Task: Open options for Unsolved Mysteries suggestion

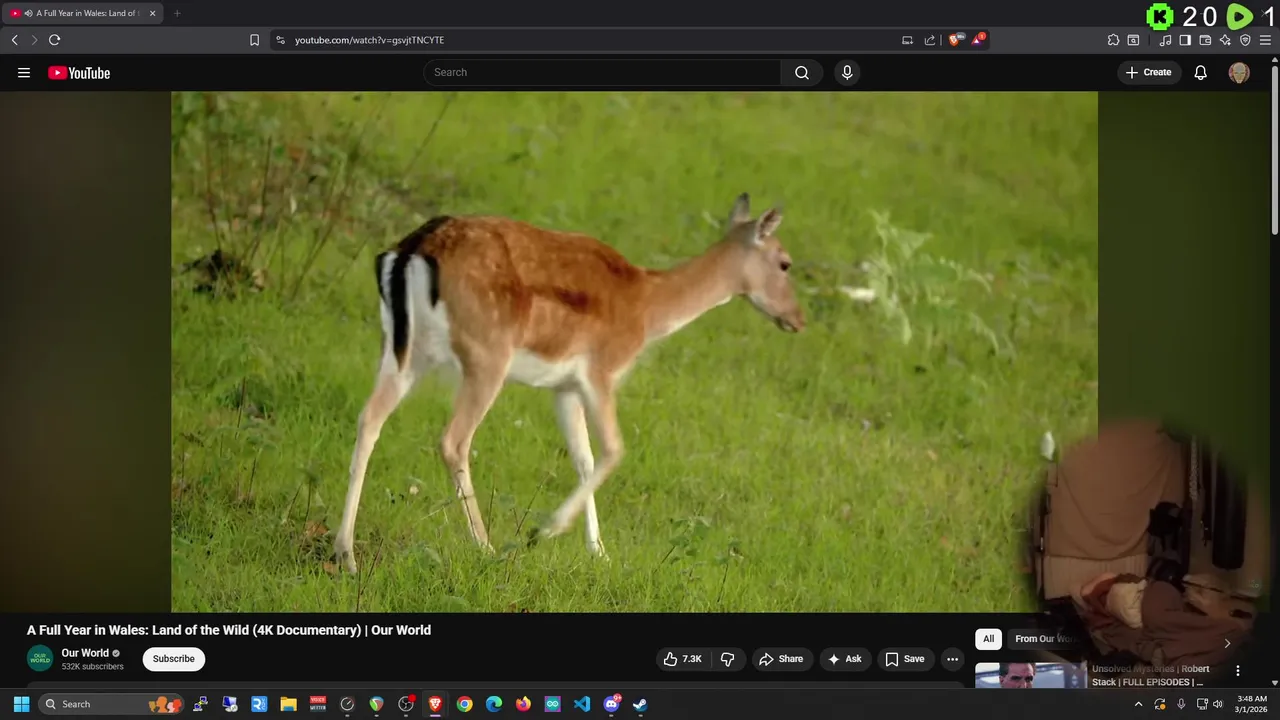Action: tap(1237, 671)
